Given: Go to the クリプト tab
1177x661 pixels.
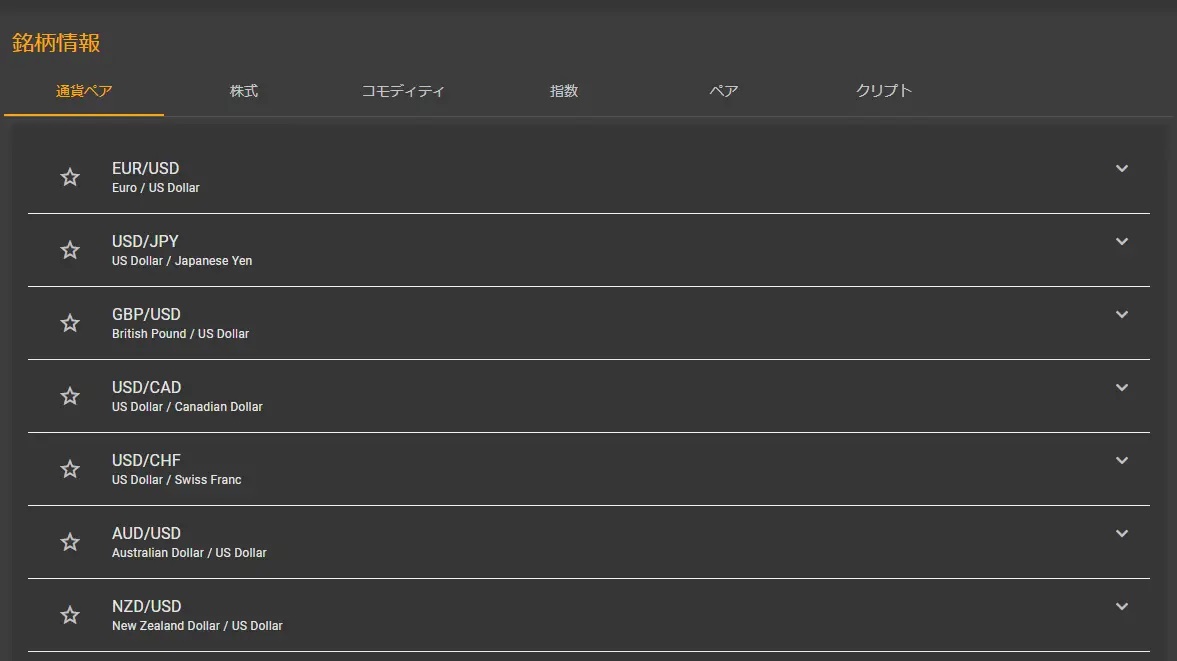Looking at the screenshot, I should 884,91.
